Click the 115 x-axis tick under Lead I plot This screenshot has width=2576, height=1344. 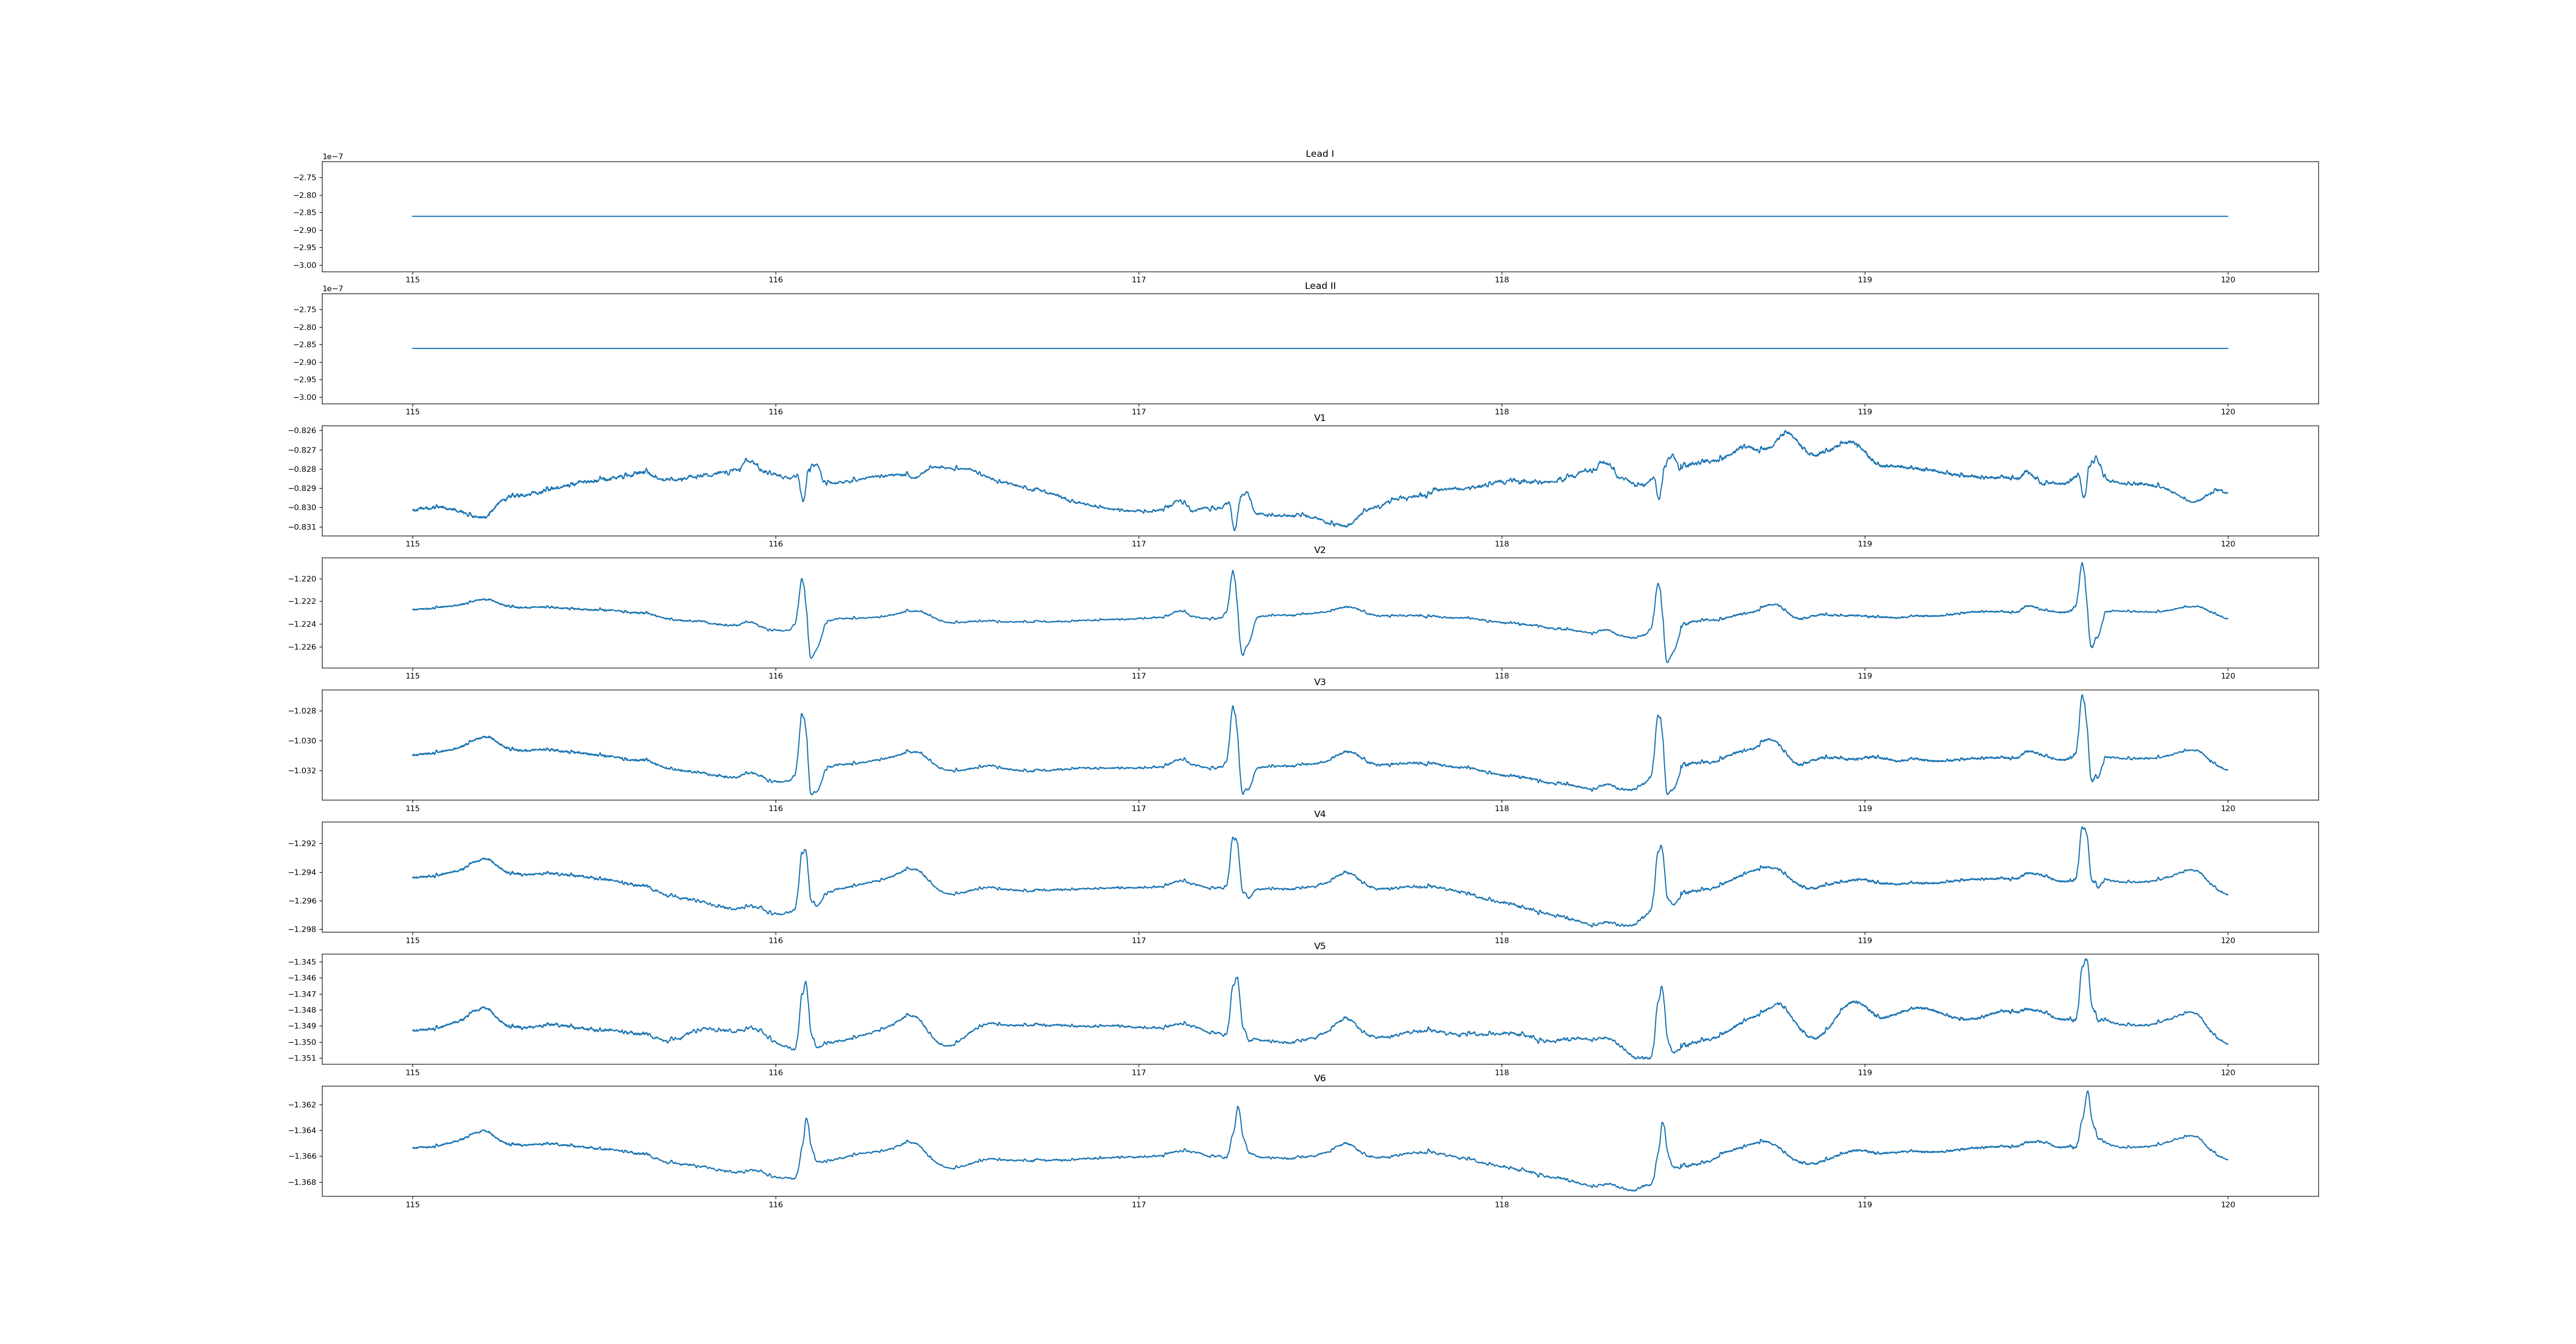[412, 280]
